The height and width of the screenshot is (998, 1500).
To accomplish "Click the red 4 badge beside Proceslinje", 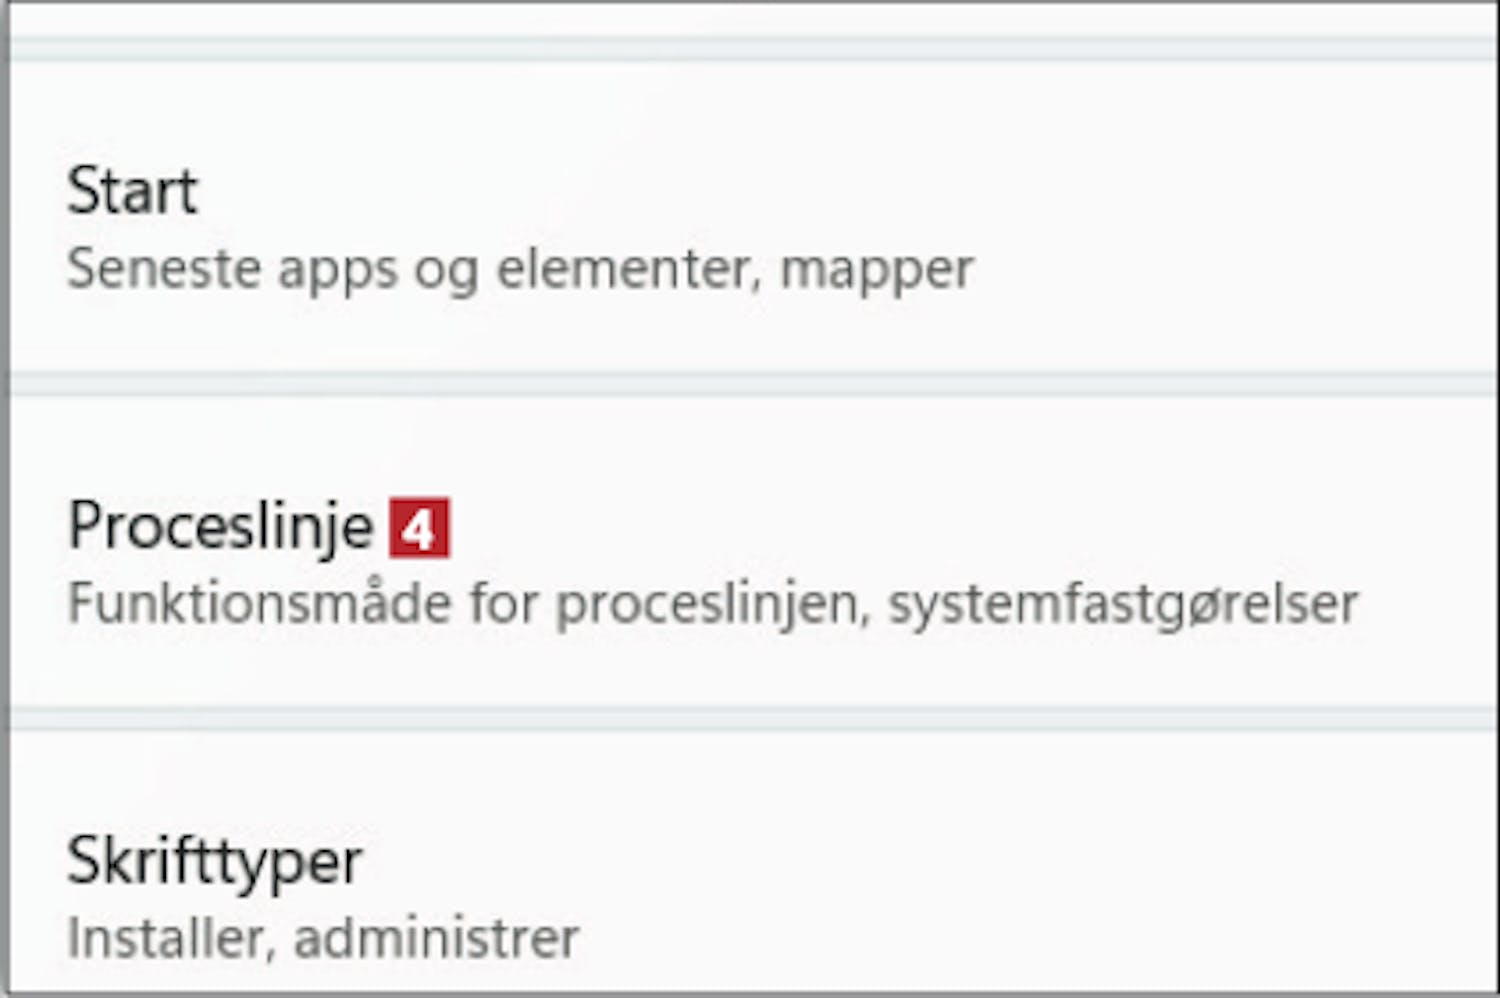I will [x=419, y=528].
